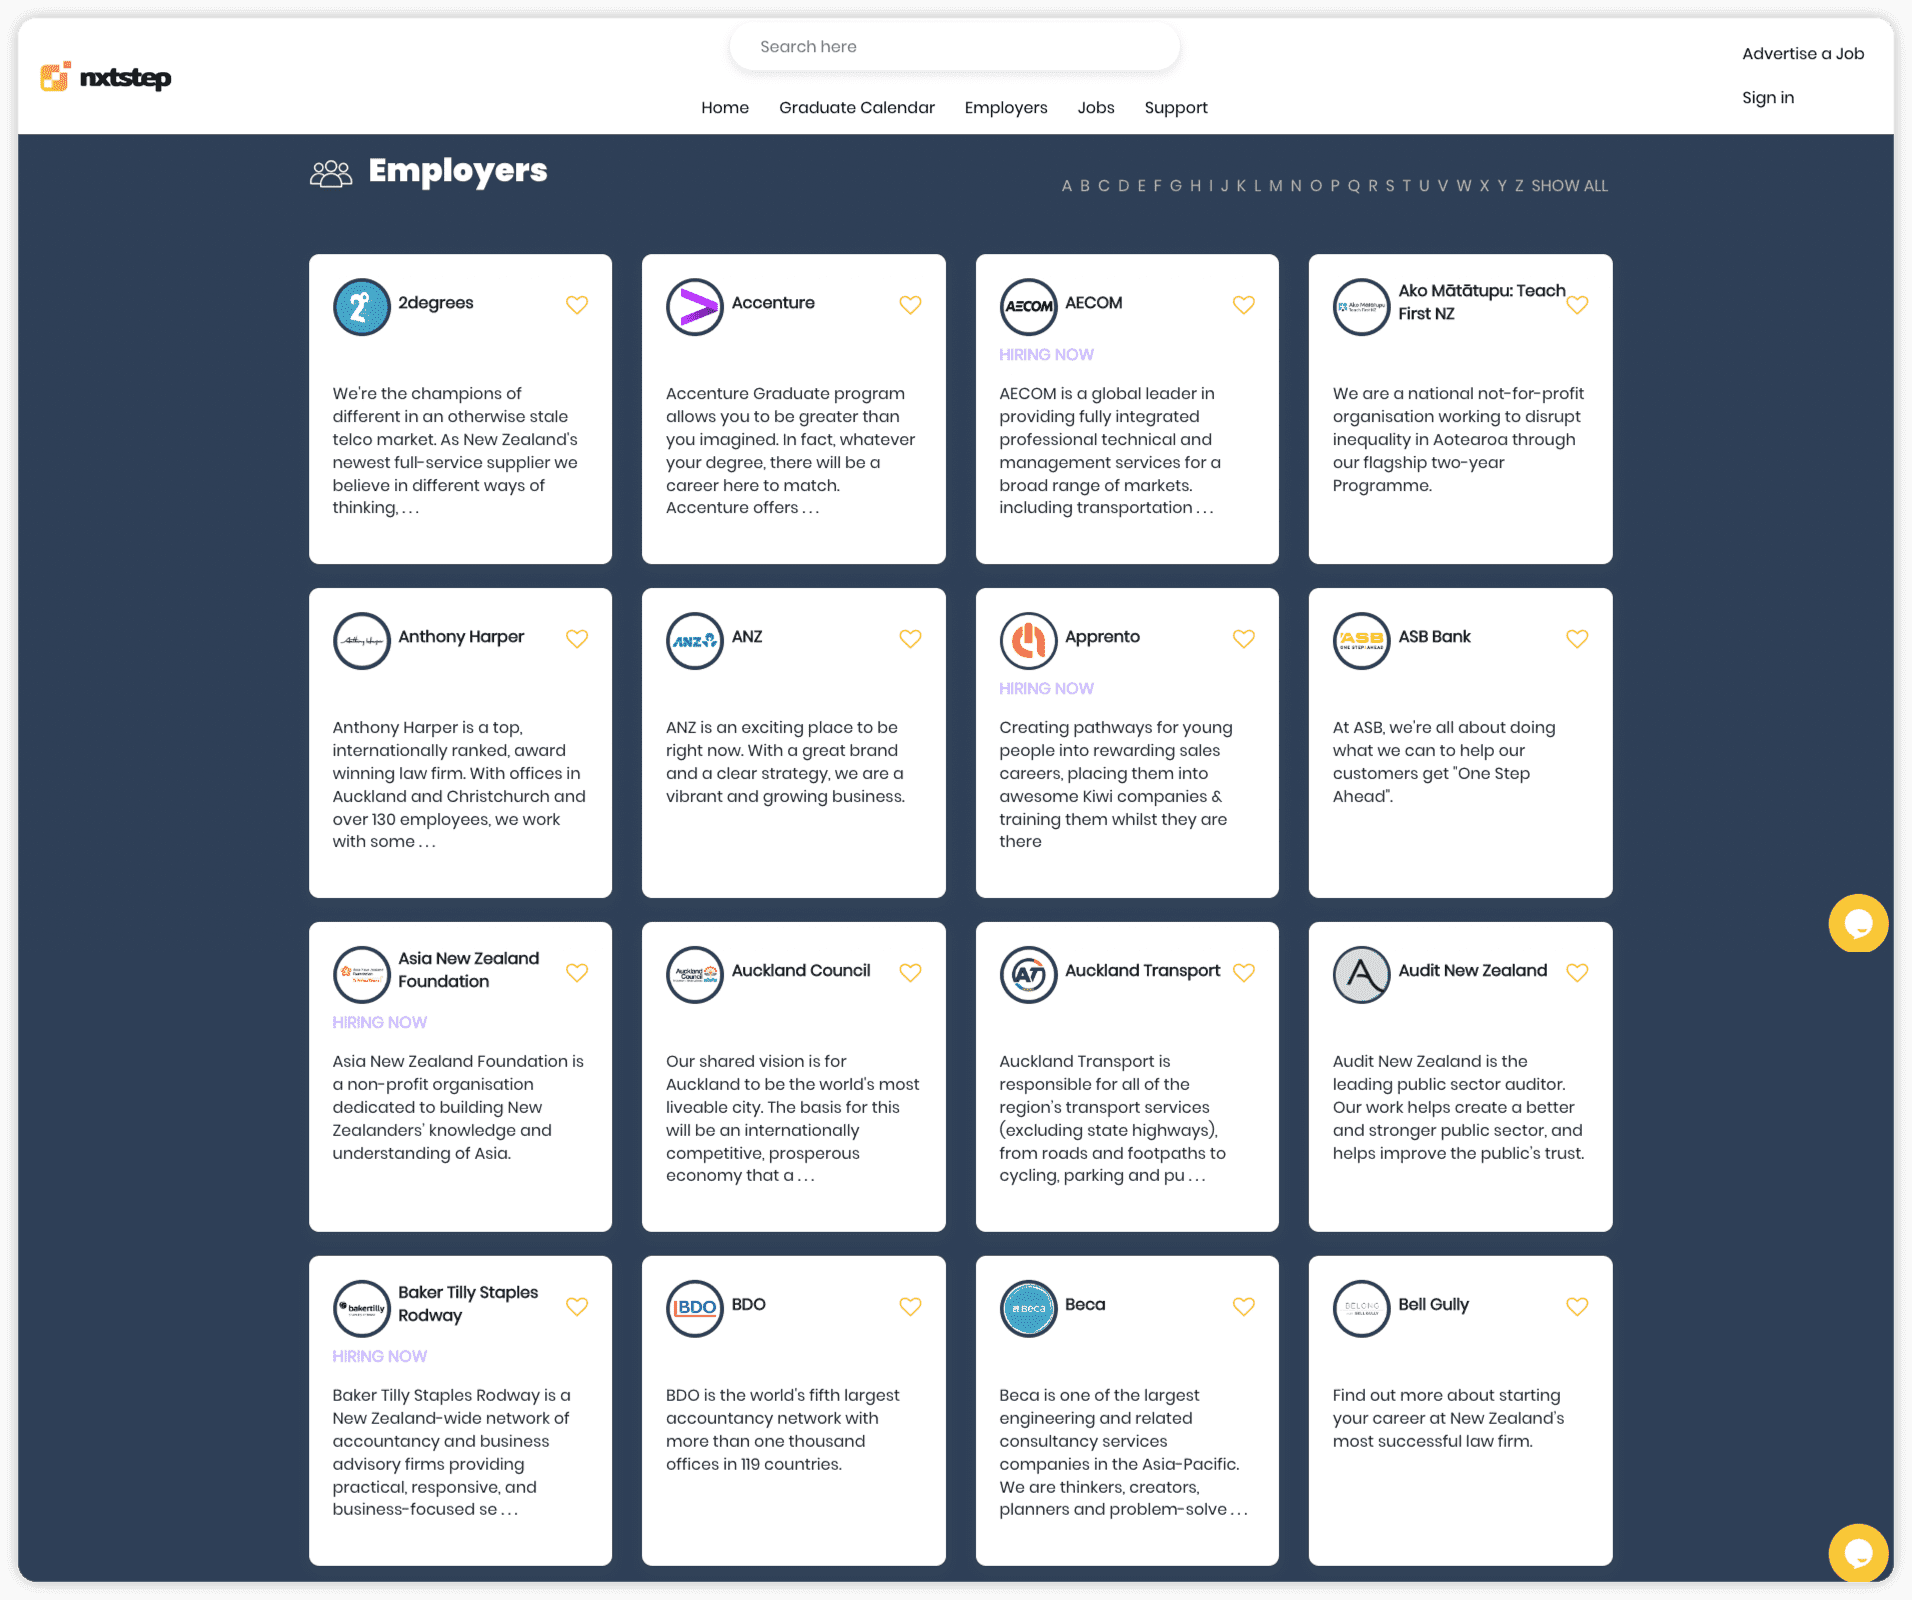Click the Advertise a Job link

(x=1803, y=54)
